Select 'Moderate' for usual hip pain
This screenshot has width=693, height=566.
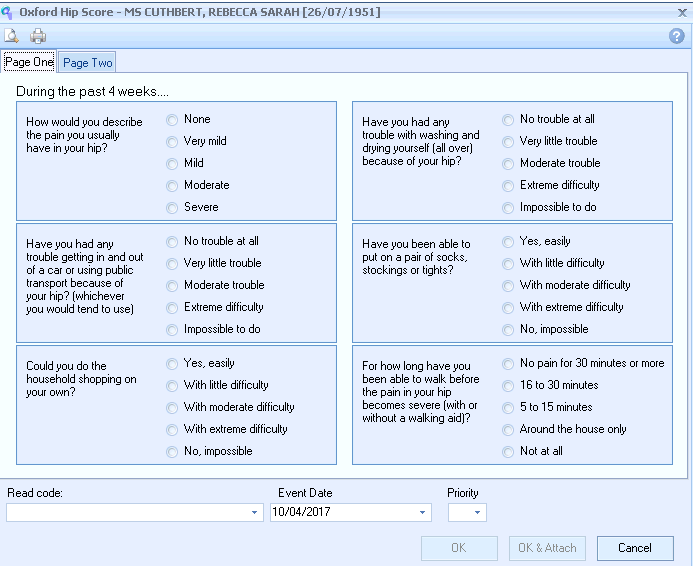coord(174,185)
